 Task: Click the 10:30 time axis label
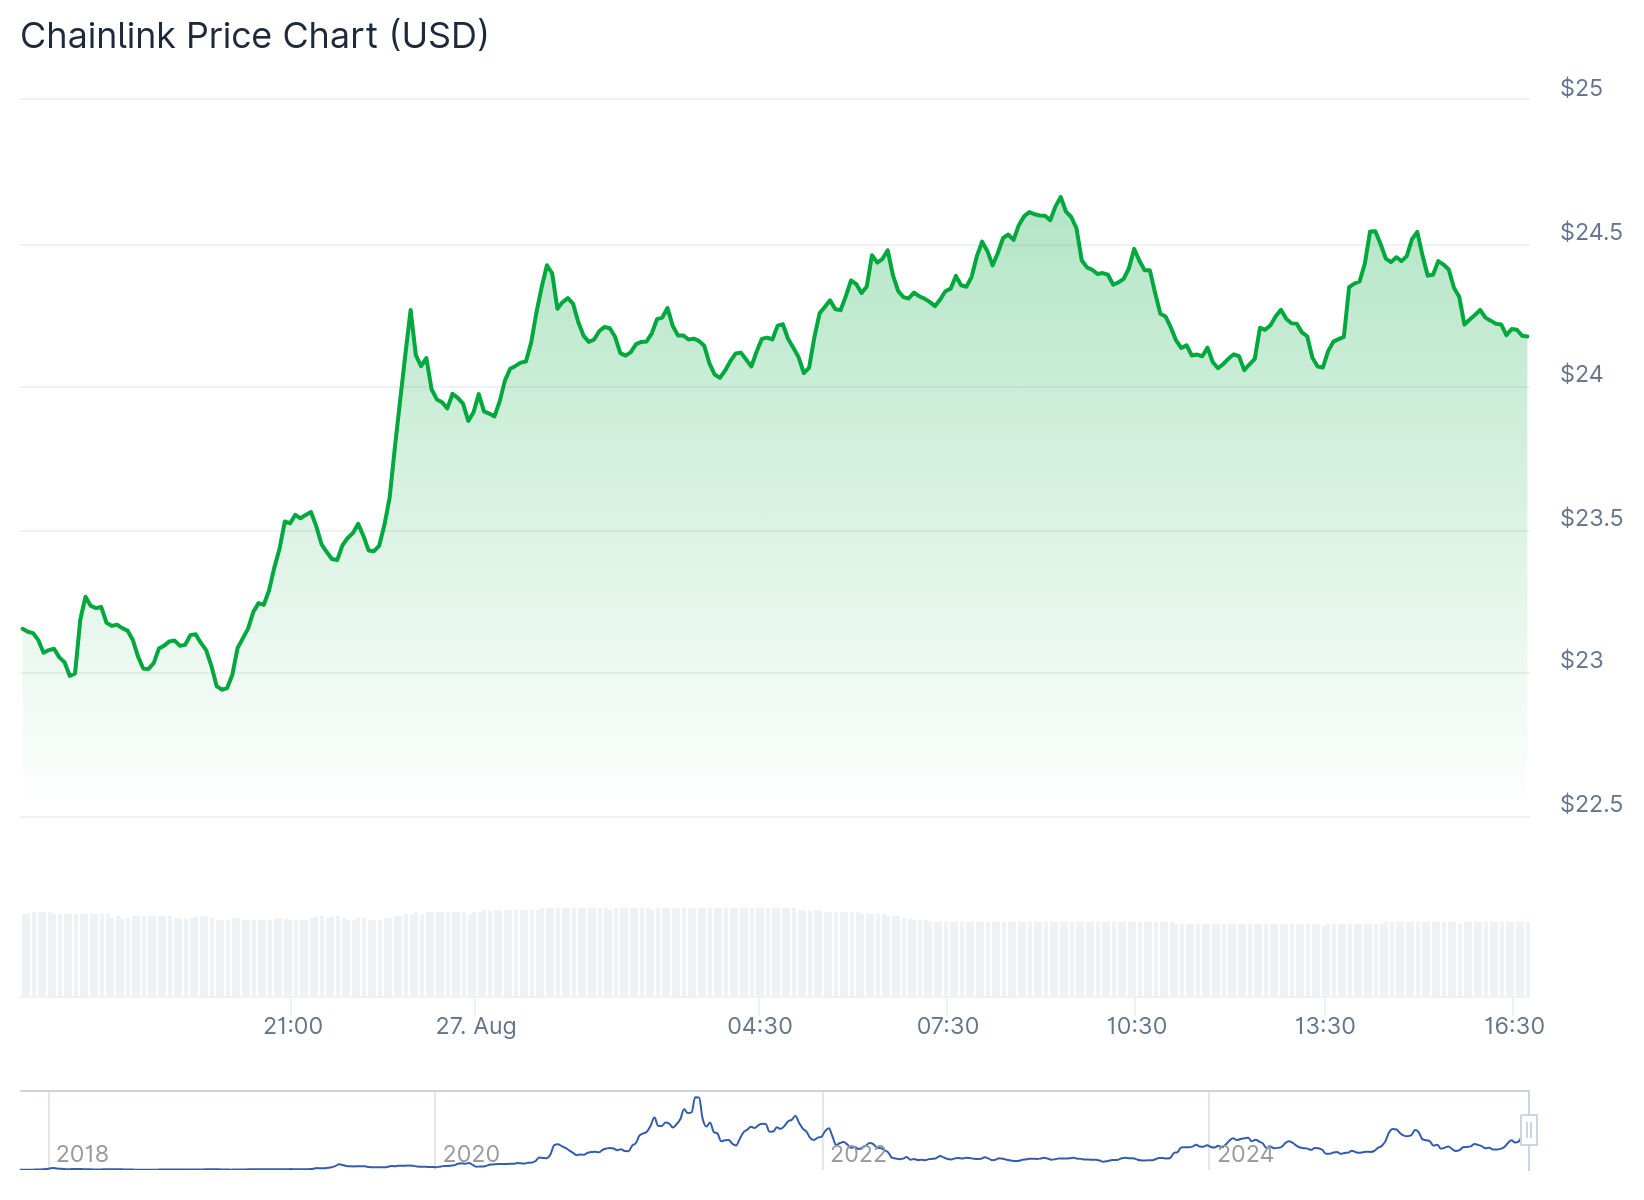(x=1136, y=1026)
